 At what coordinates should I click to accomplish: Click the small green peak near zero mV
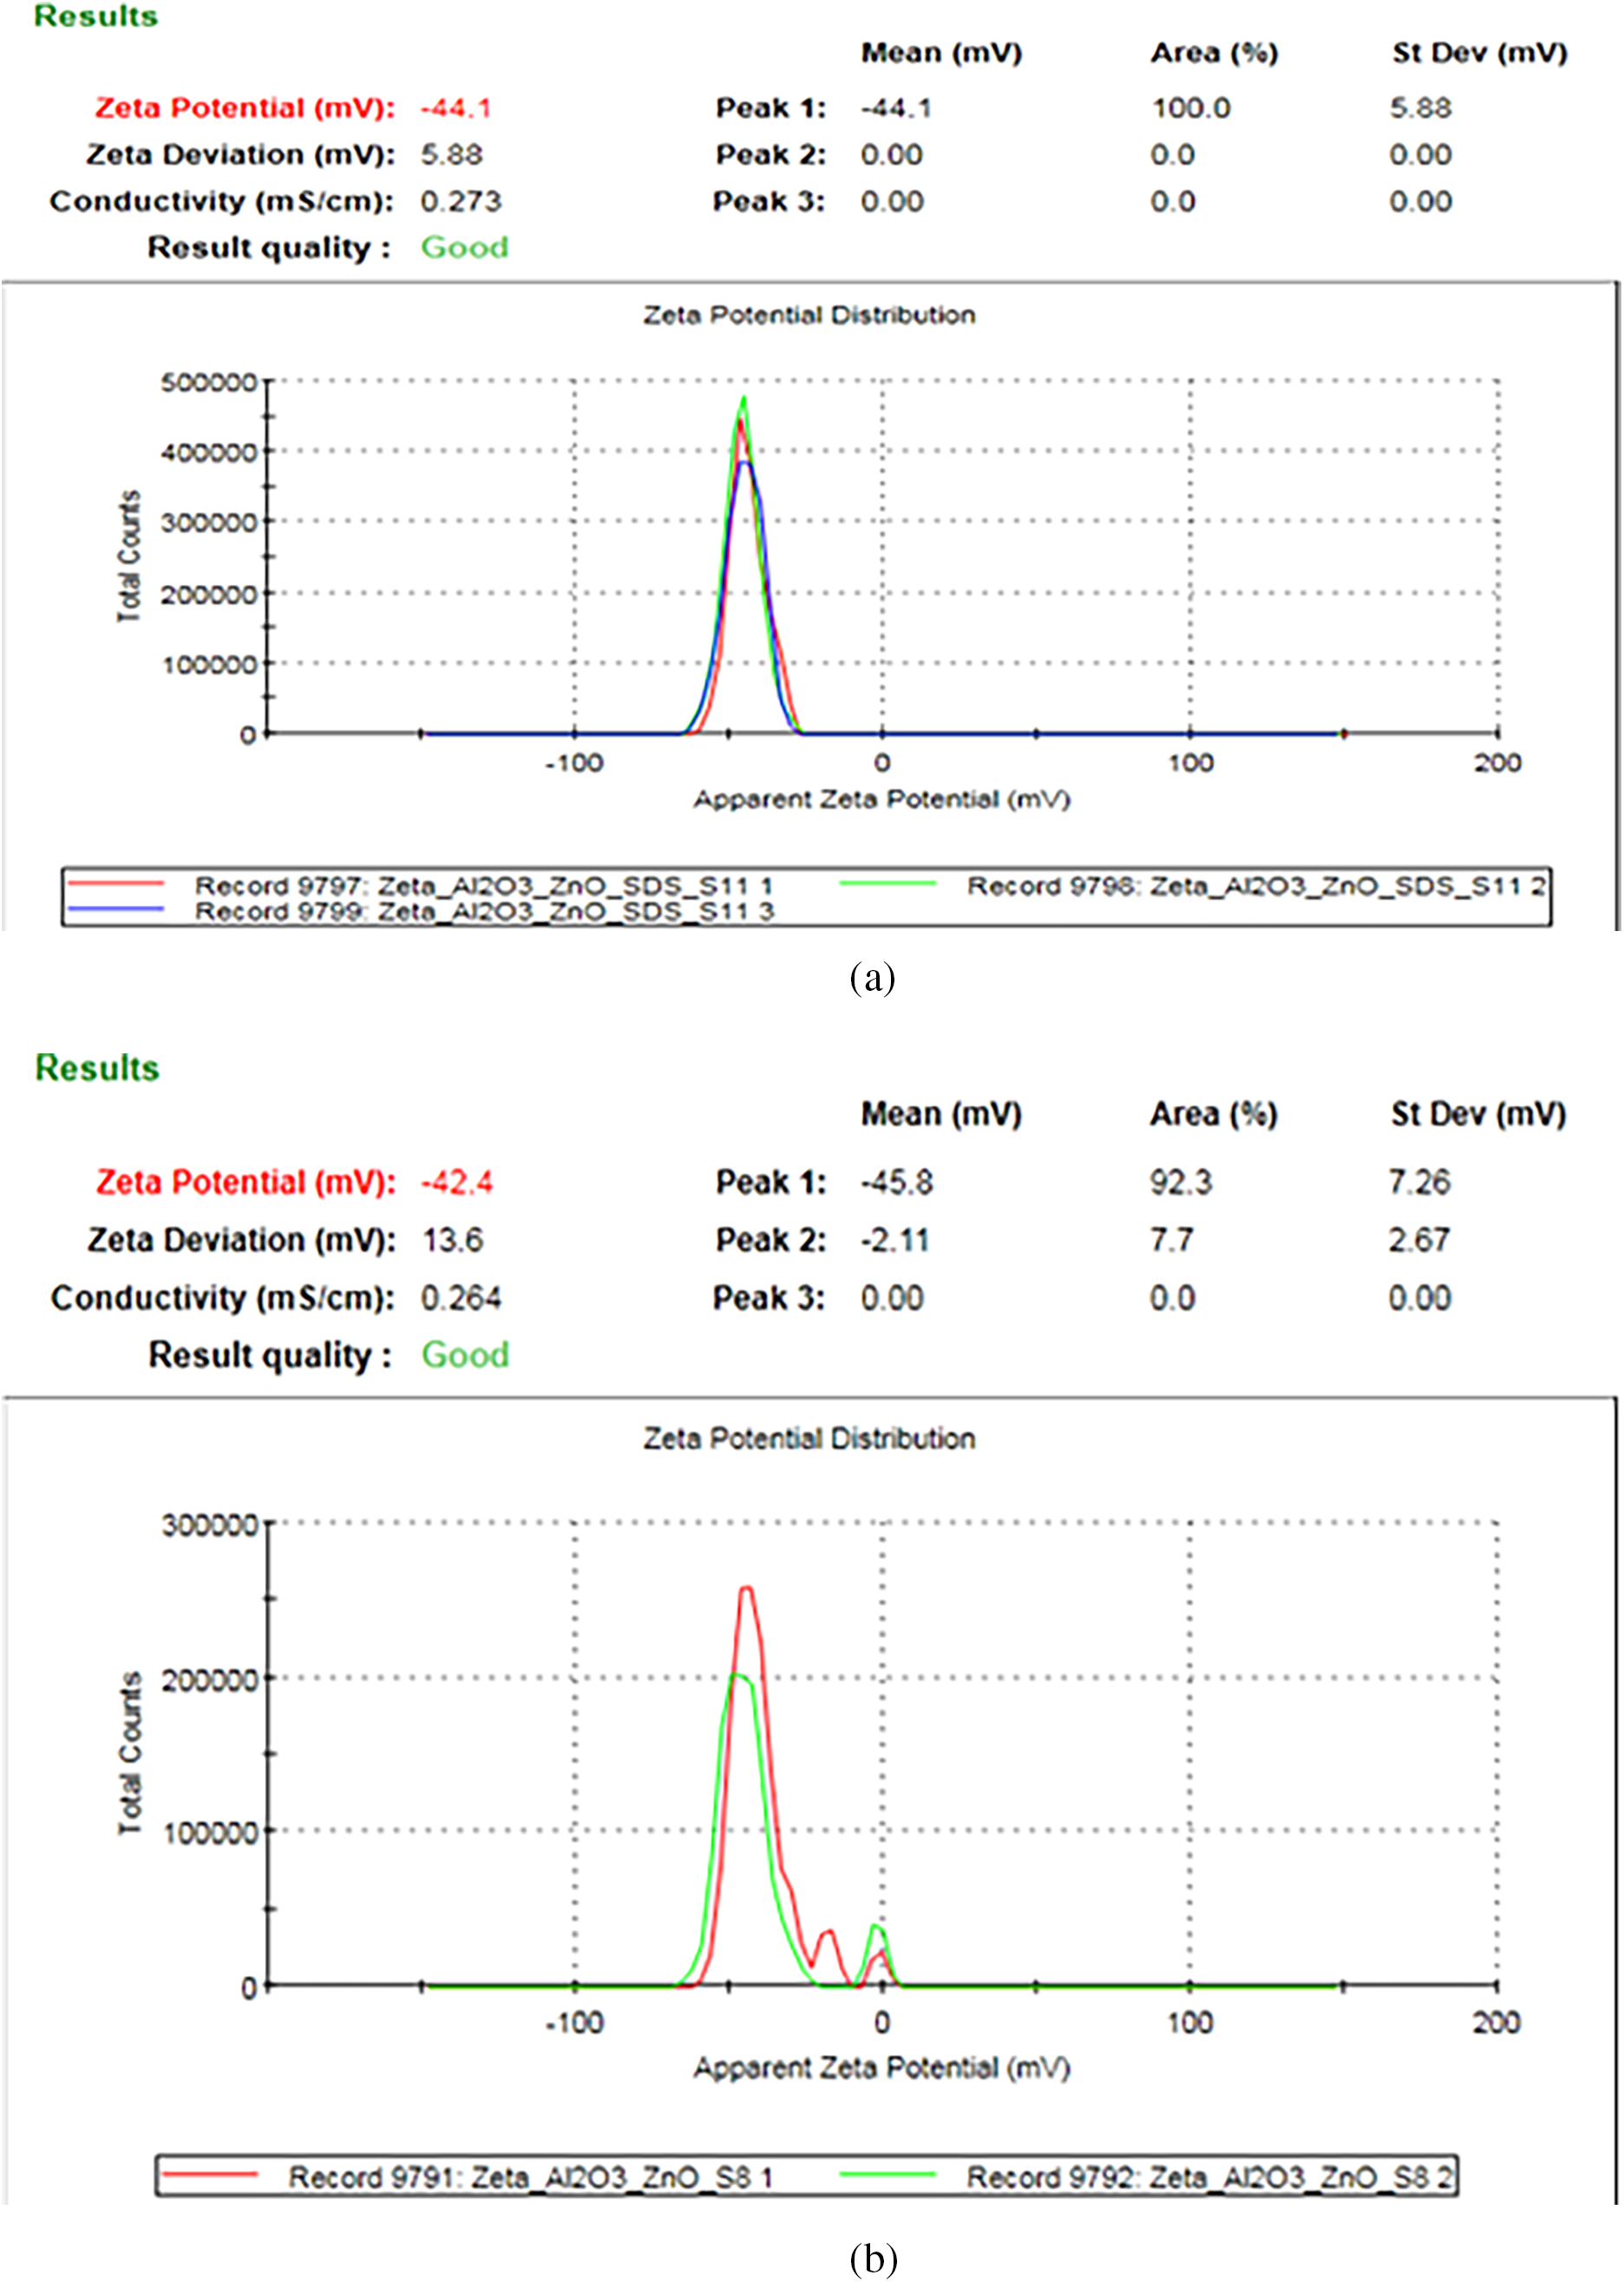[x=876, y=1928]
